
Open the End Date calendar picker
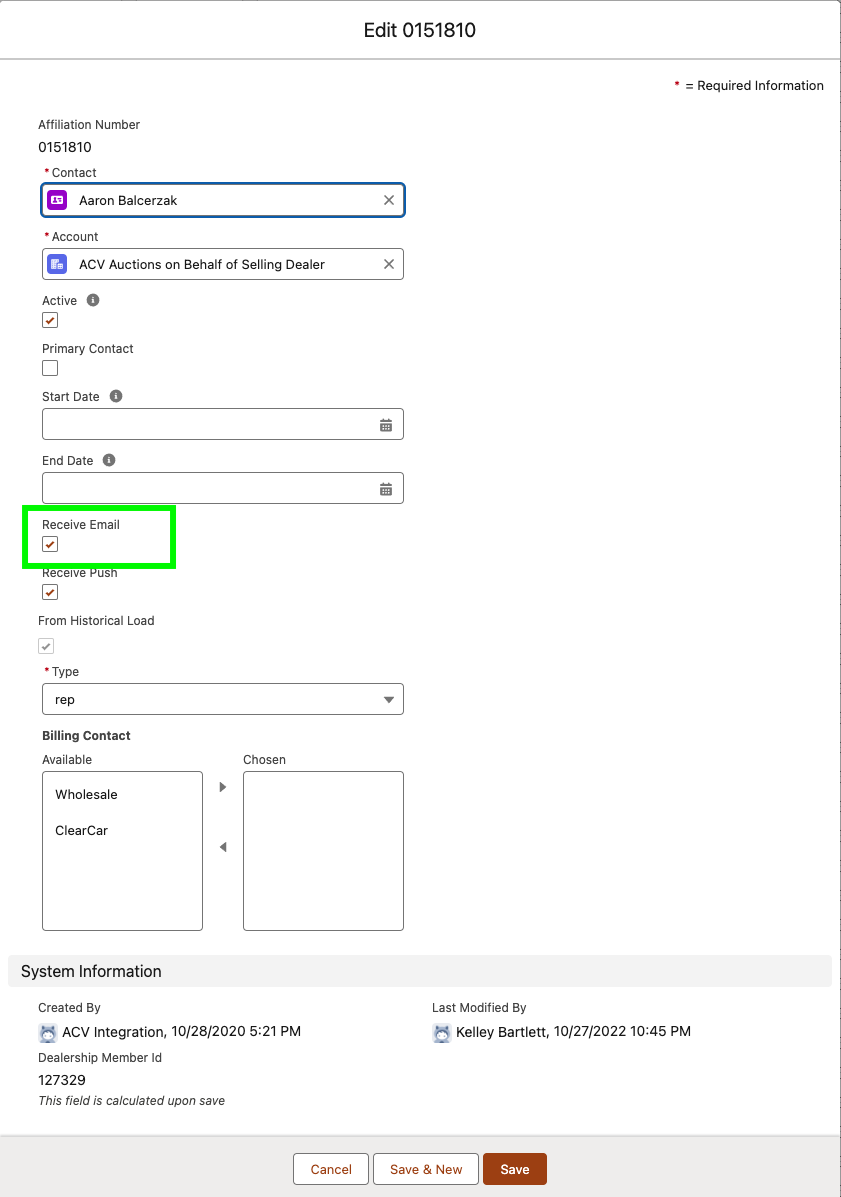tap(386, 489)
